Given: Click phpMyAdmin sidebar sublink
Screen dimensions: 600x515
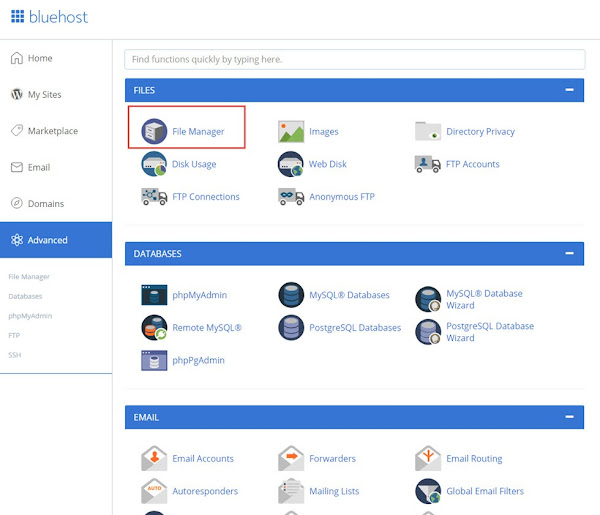Looking at the screenshot, I should point(30,316).
